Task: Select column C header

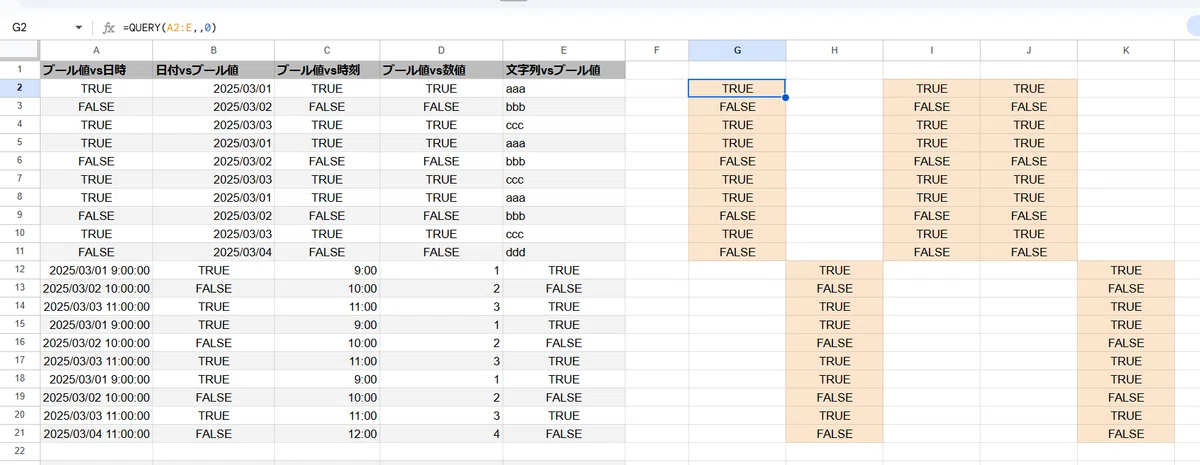Action: coord(327,50)
